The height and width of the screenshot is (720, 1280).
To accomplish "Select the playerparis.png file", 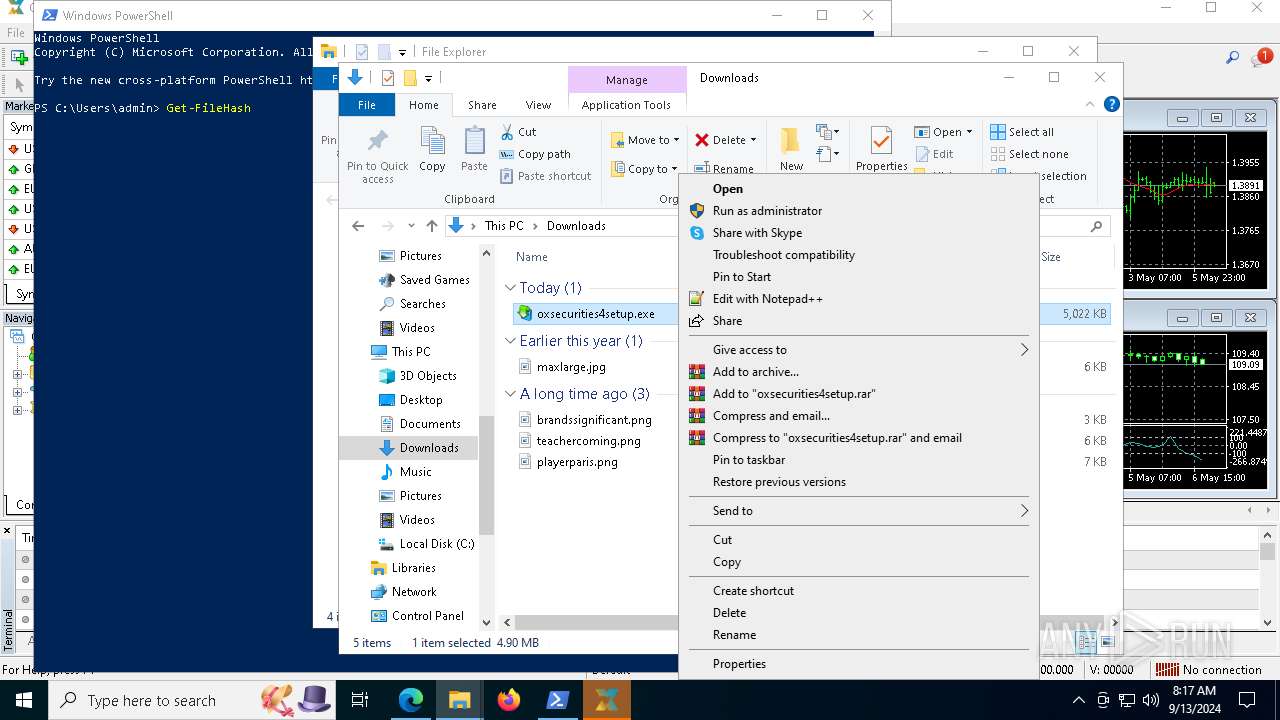I will tap(577, 462).
